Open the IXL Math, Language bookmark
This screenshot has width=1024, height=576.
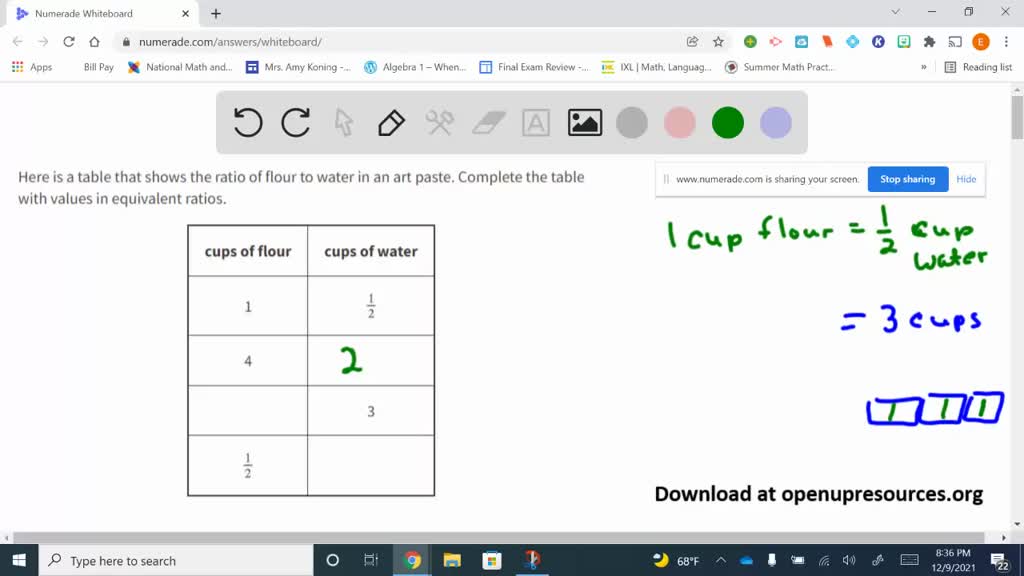656,67
